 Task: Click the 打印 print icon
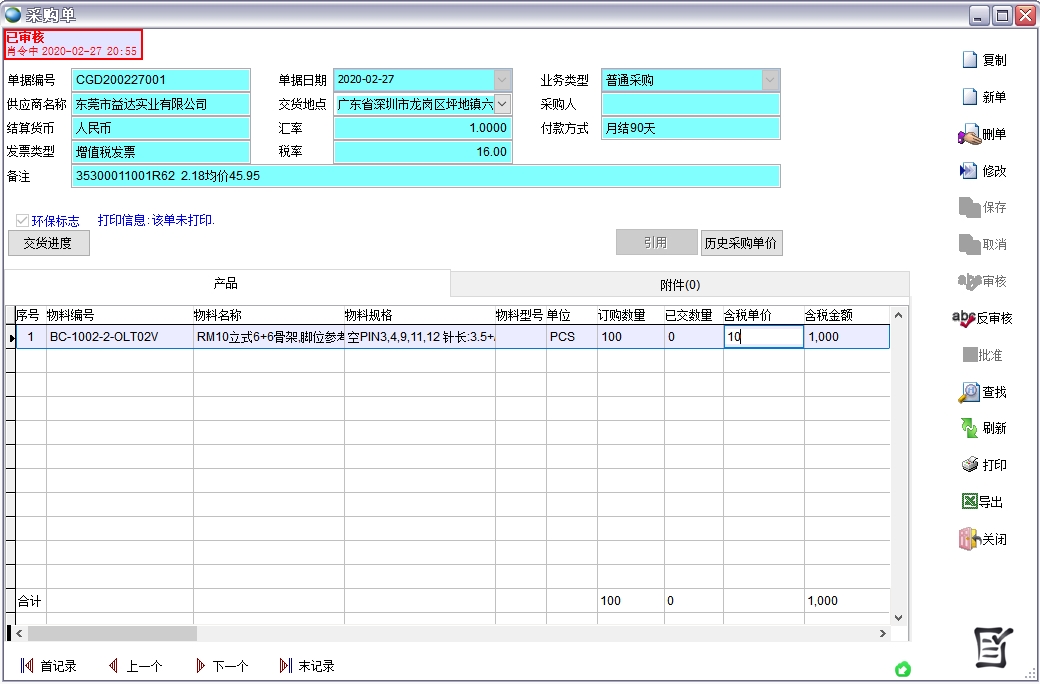[985, 464]
